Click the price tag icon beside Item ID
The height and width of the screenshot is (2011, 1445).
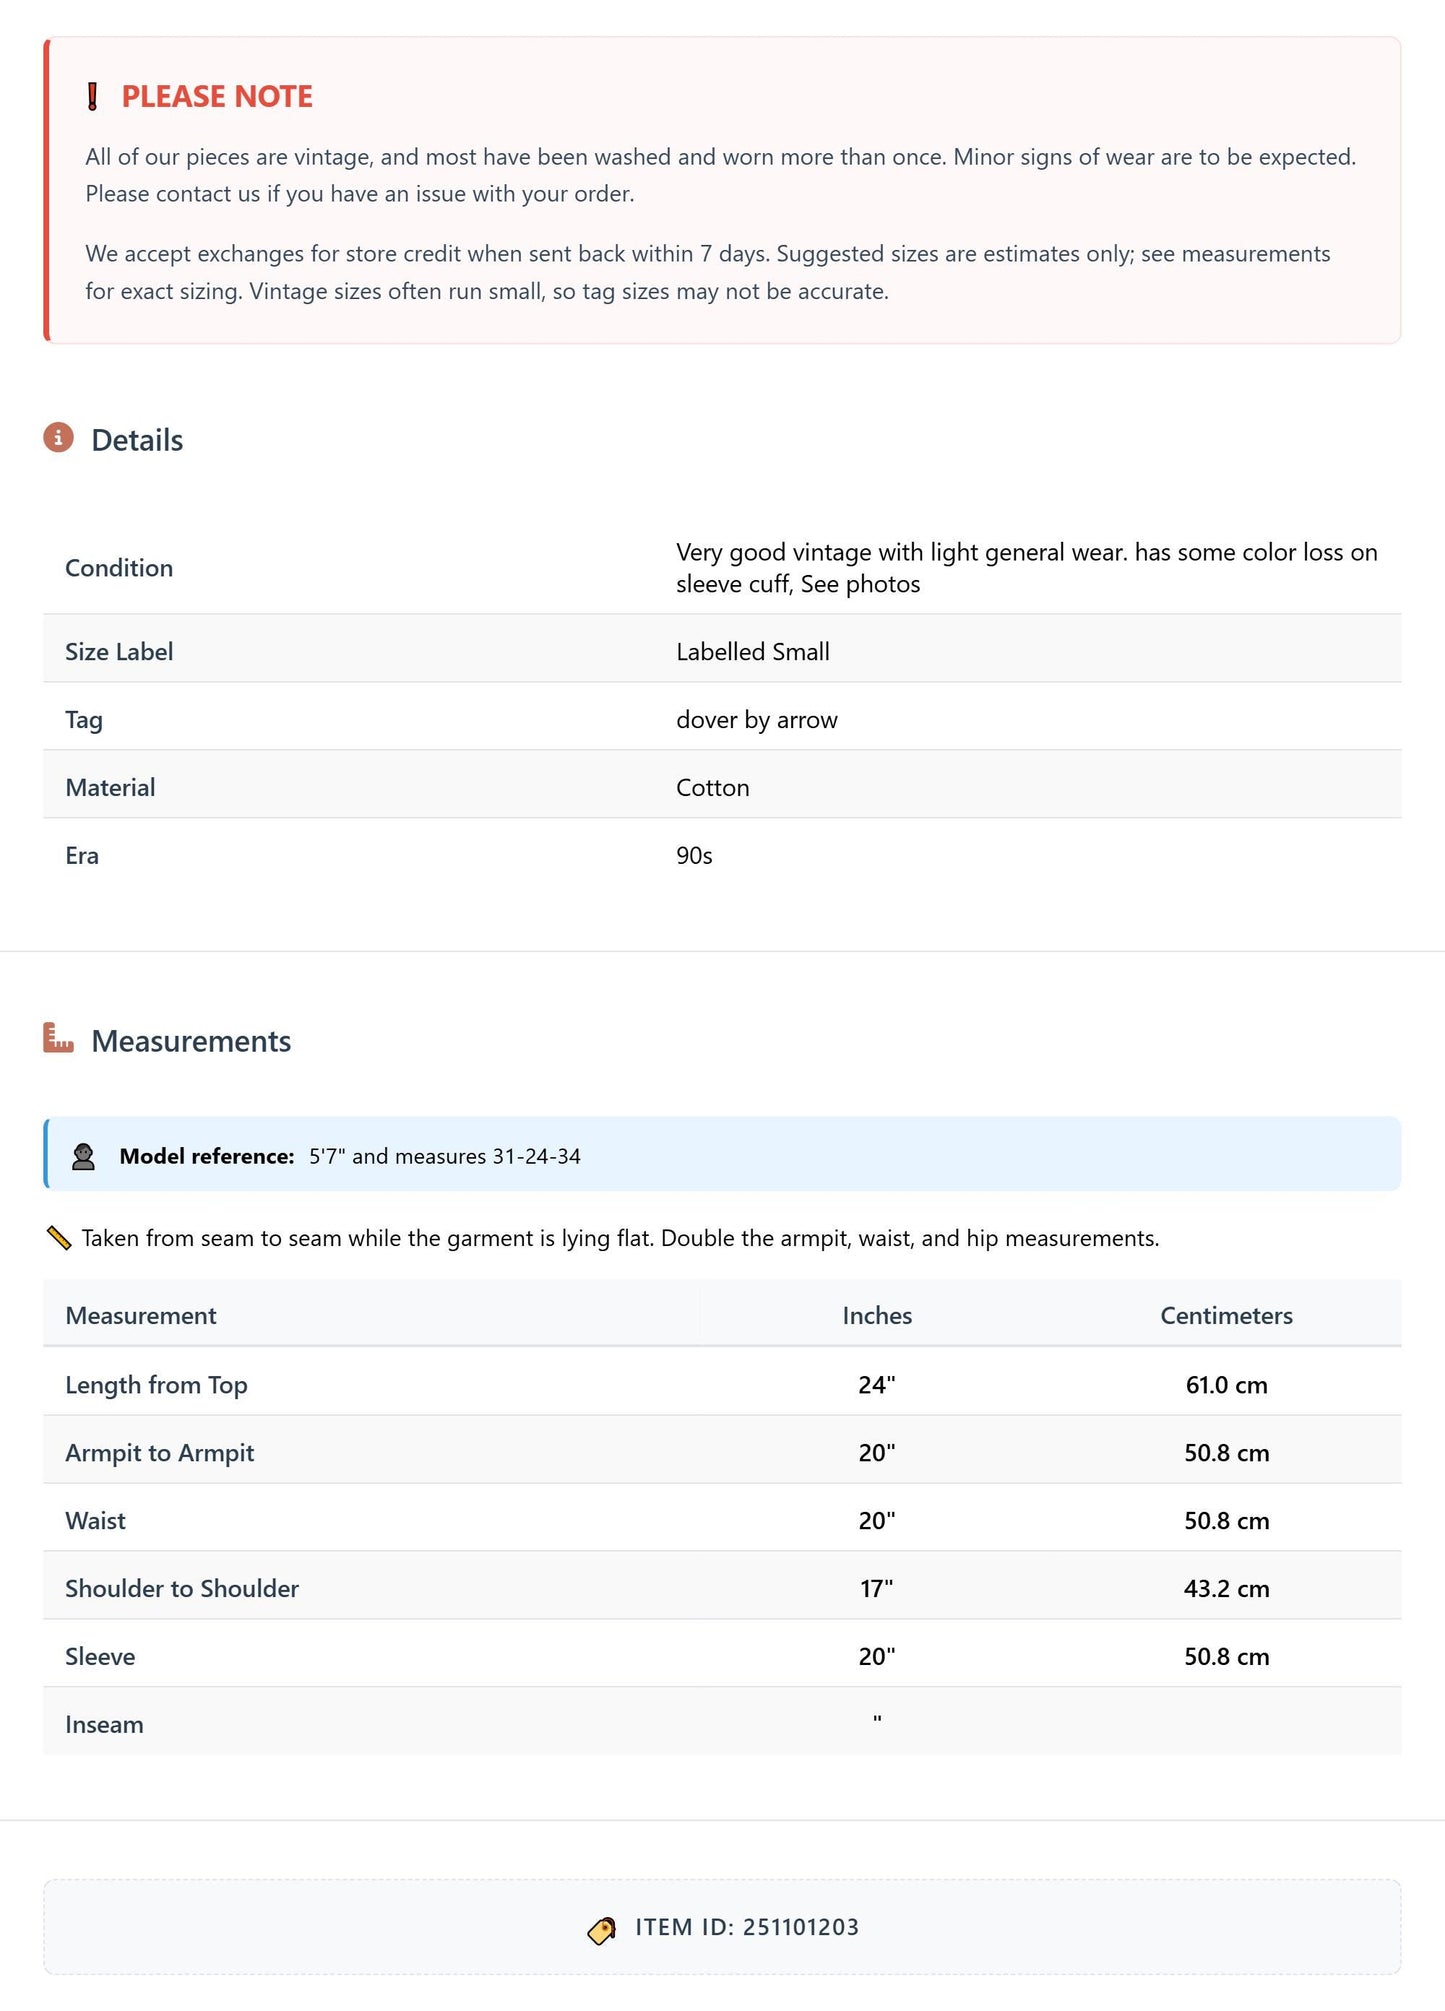[602, 1929]
